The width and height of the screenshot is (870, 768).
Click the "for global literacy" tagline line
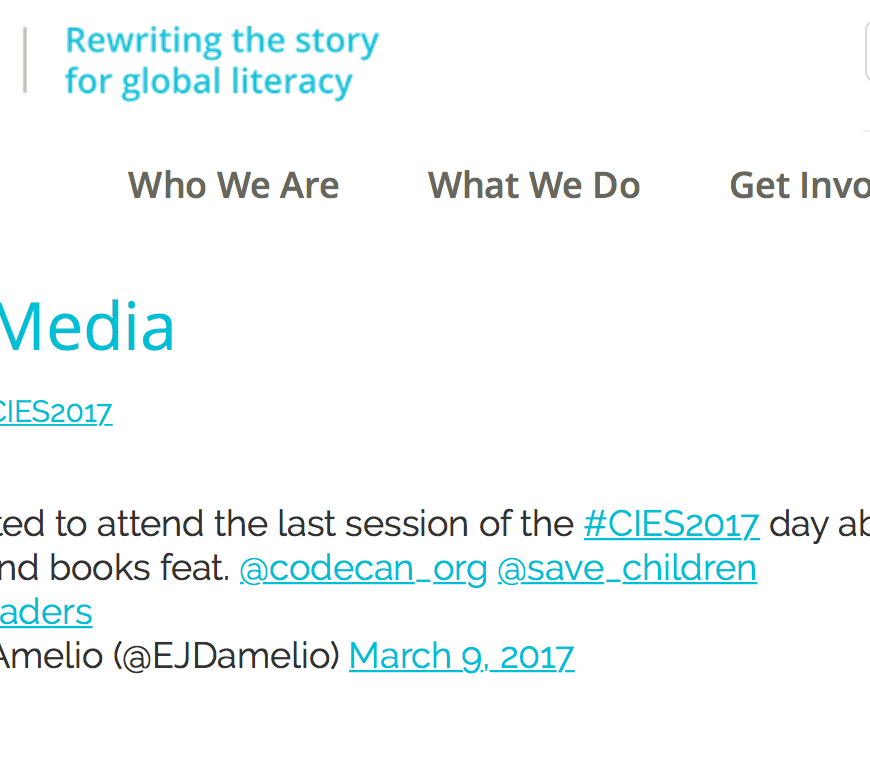point(208,81)
